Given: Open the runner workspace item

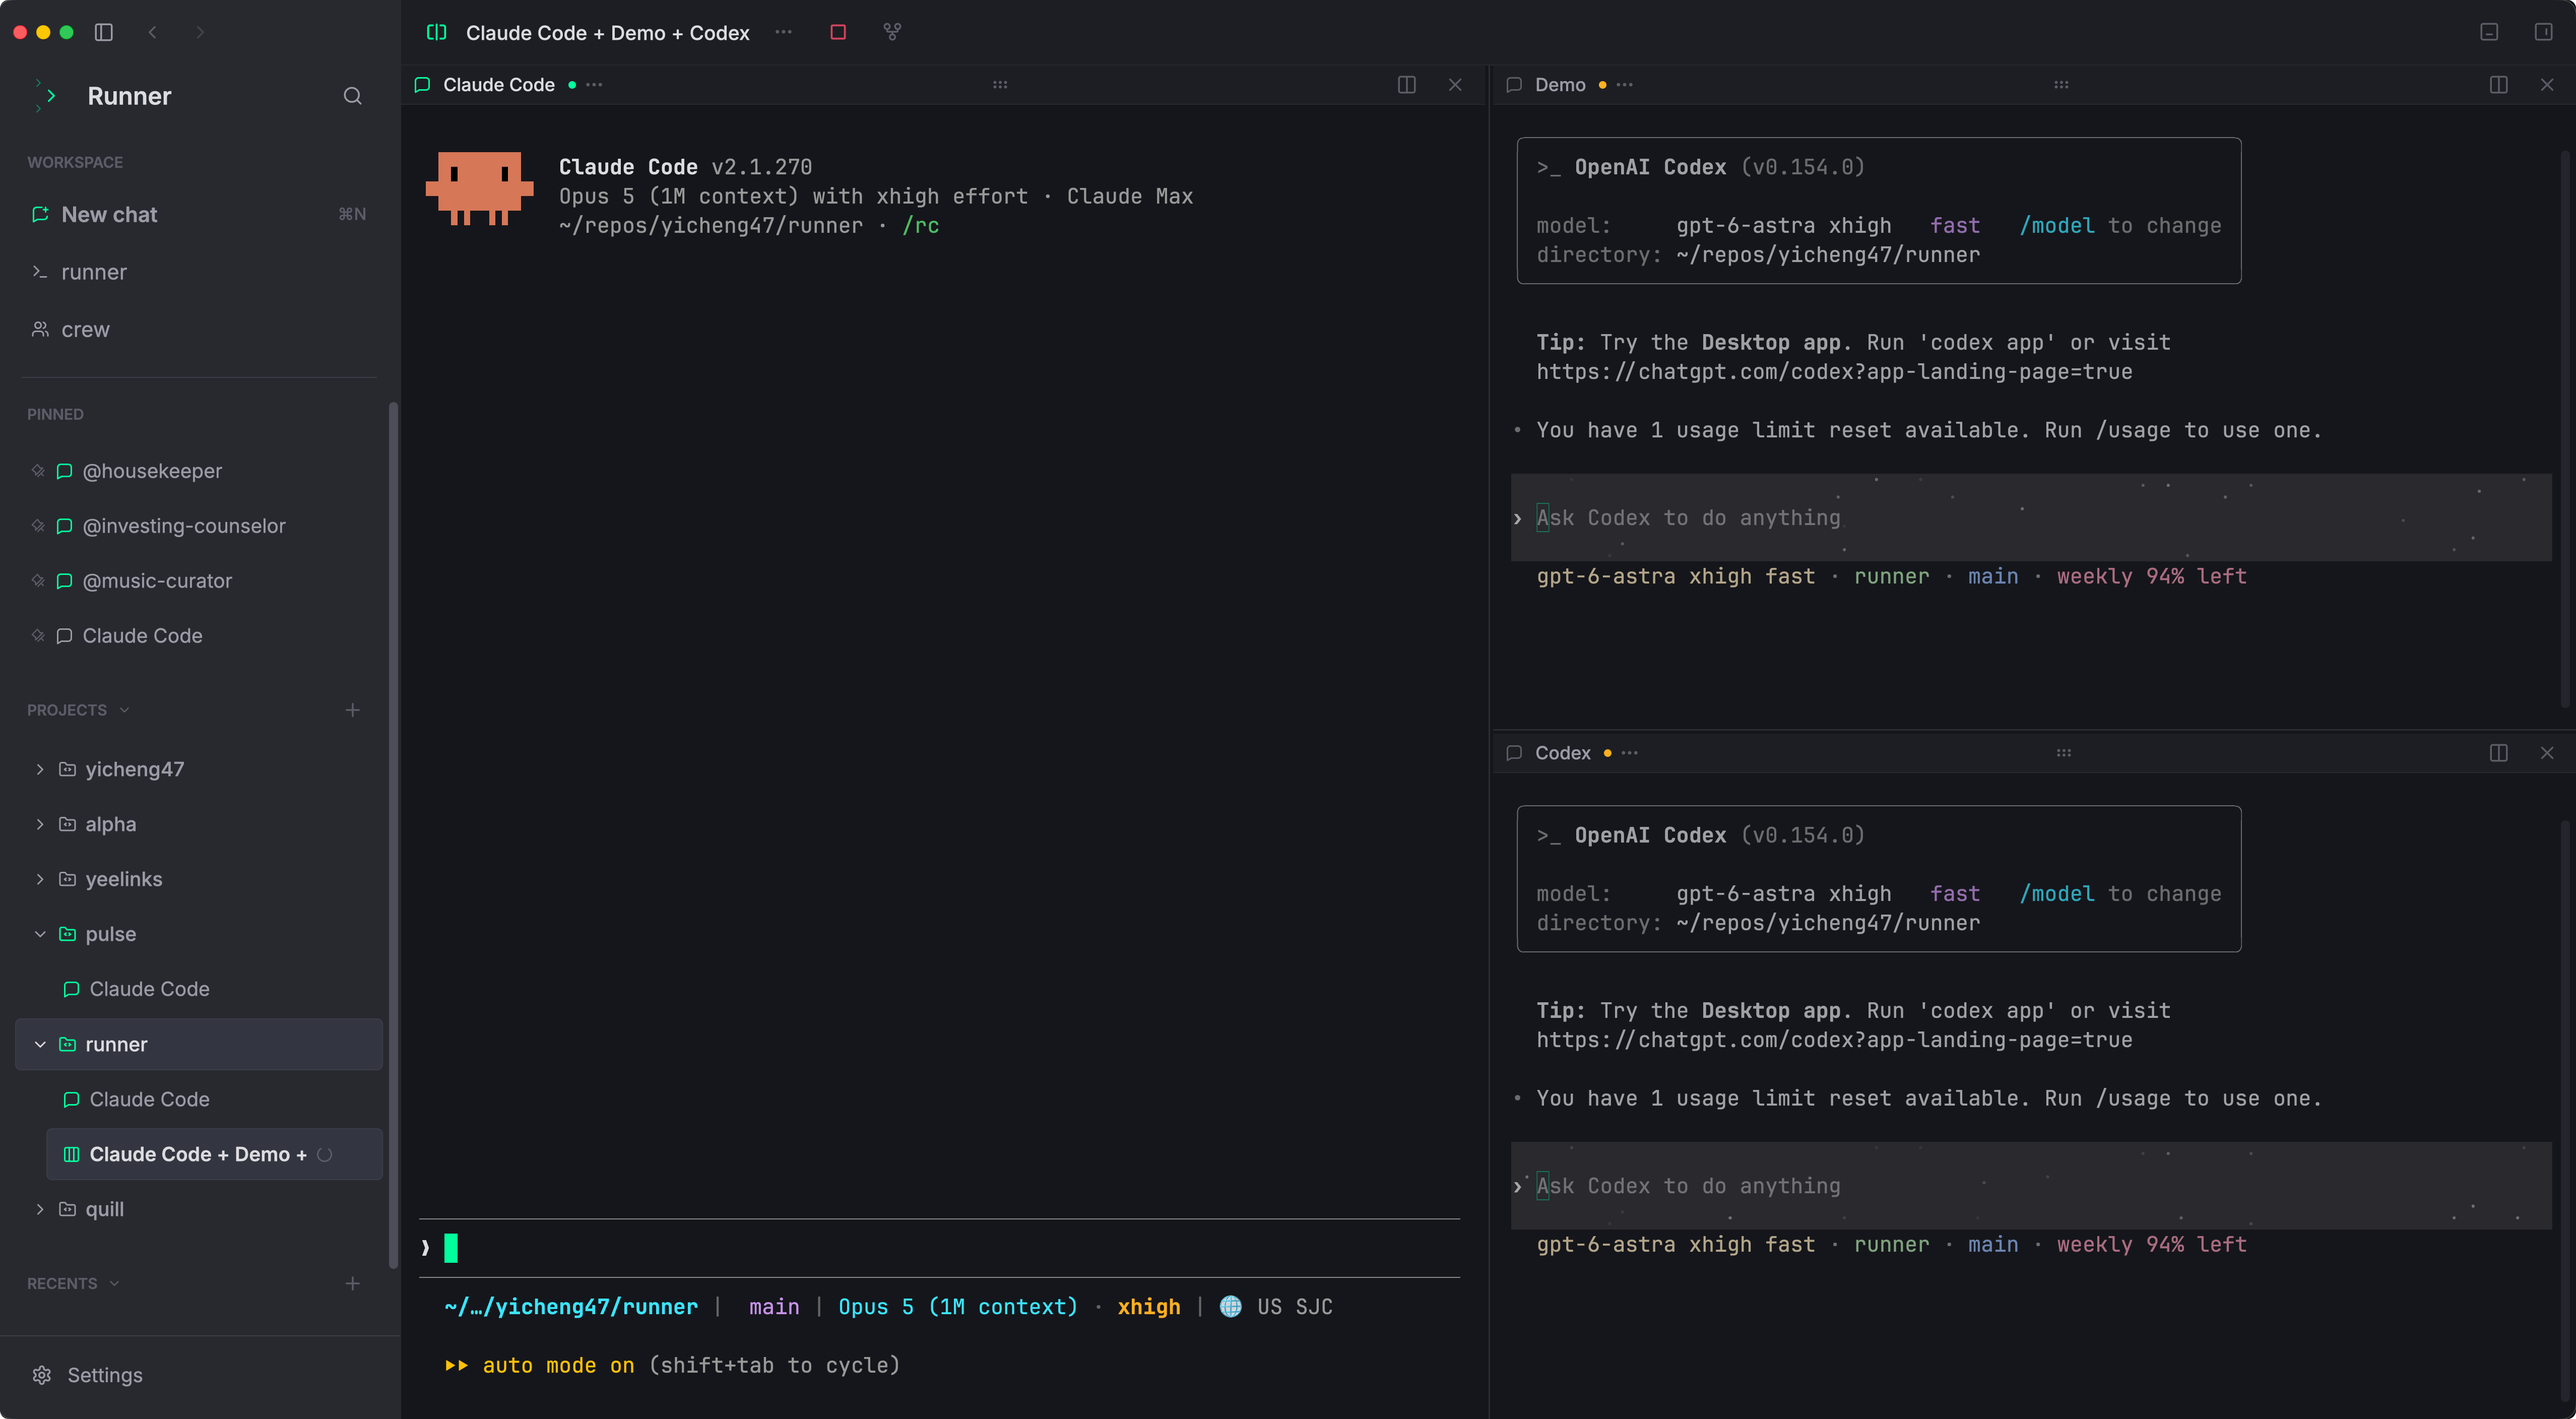Looking at the screenshot, I should 198,272.
